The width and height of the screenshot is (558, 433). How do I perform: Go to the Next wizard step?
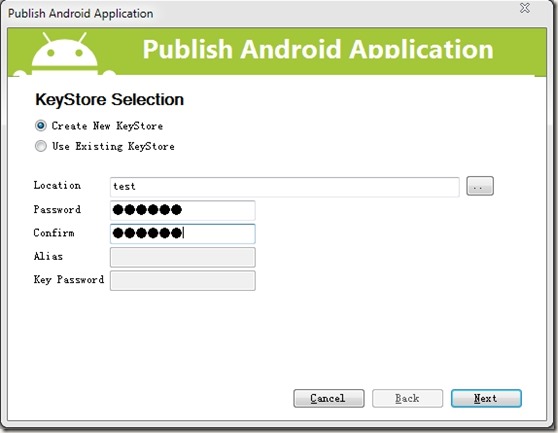coord(486,398)
